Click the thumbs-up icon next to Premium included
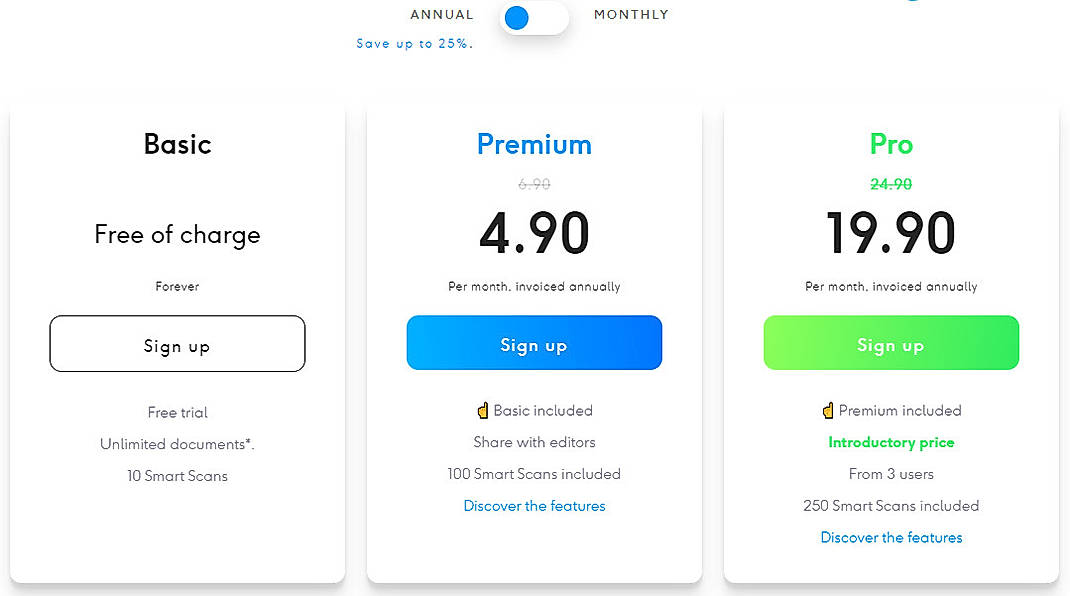 pyautogui.click(x=827, y=410)
